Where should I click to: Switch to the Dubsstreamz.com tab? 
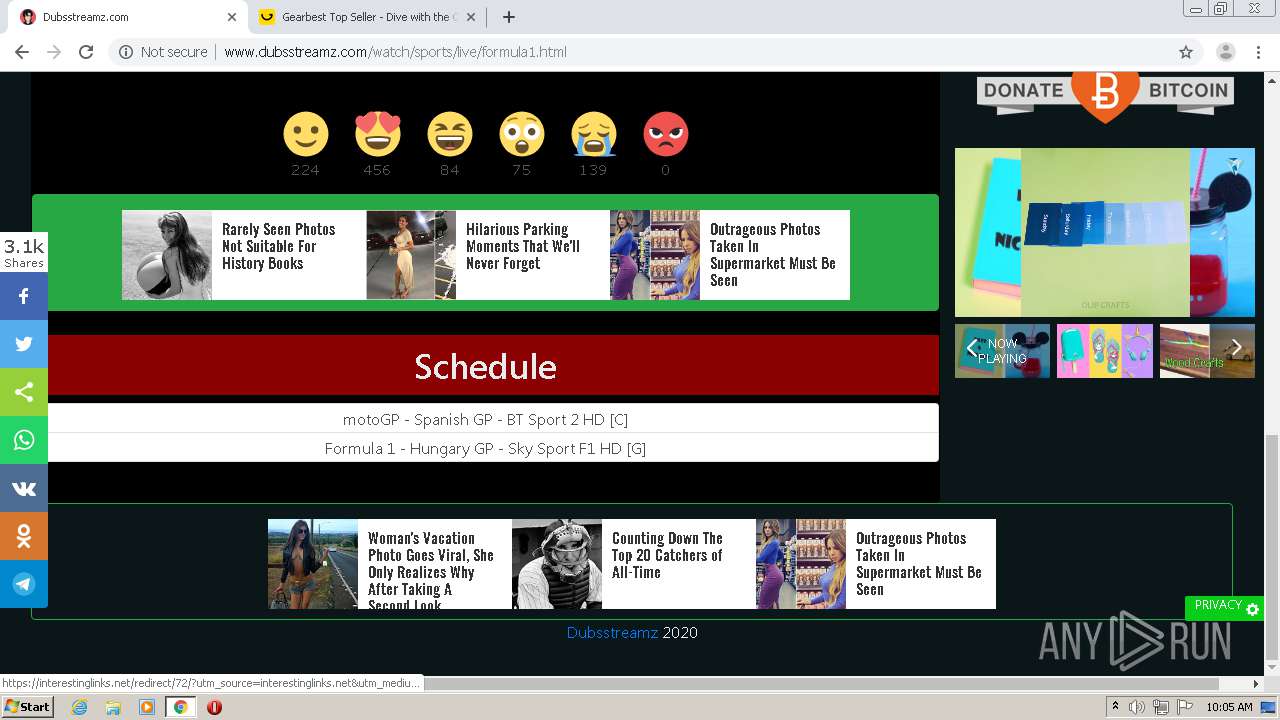125,17
